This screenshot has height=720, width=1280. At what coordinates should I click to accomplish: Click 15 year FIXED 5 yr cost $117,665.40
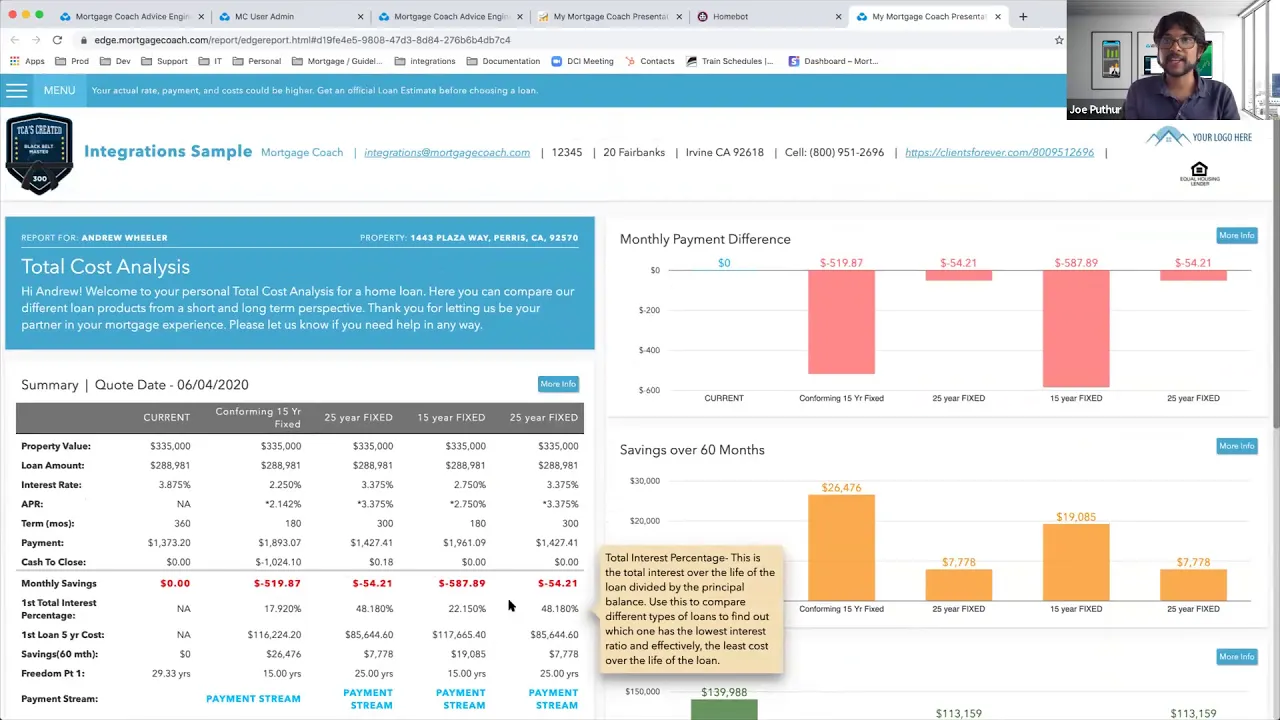(459, 635)
